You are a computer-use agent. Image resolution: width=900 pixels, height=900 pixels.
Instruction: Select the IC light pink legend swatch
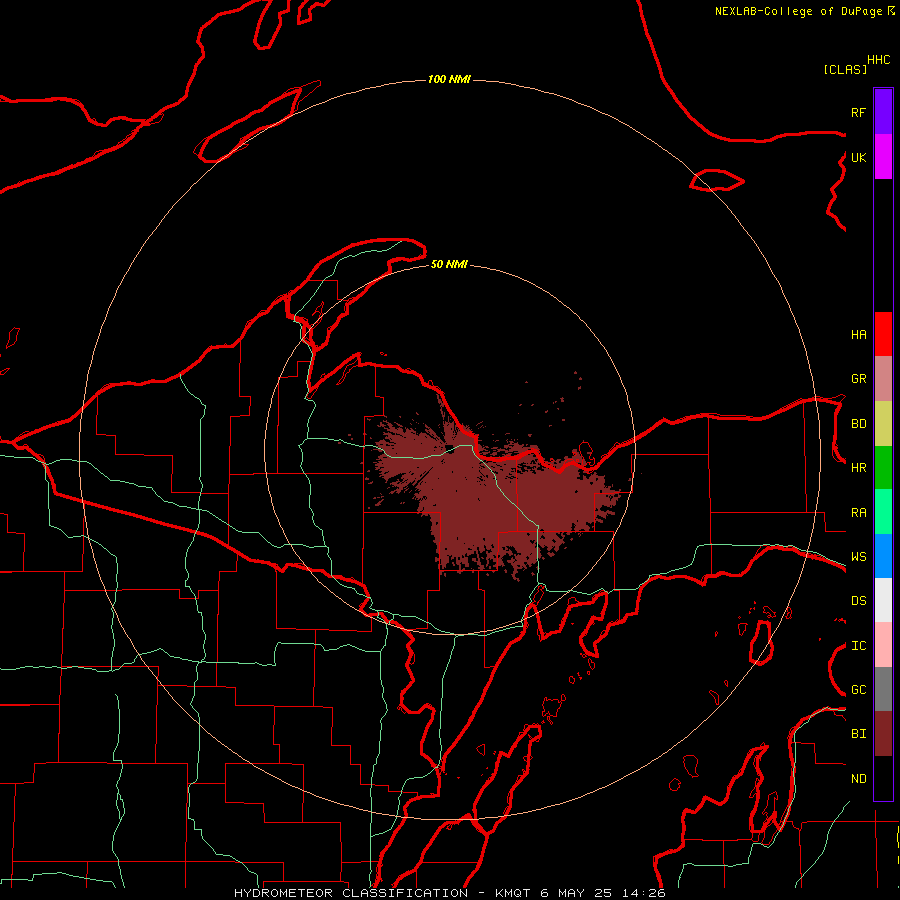tap(883, 645)
